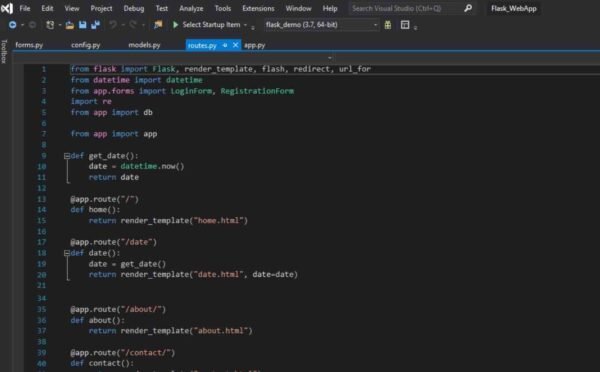Click the redo arrow icon
600x372 pixels.
[133, 25]
